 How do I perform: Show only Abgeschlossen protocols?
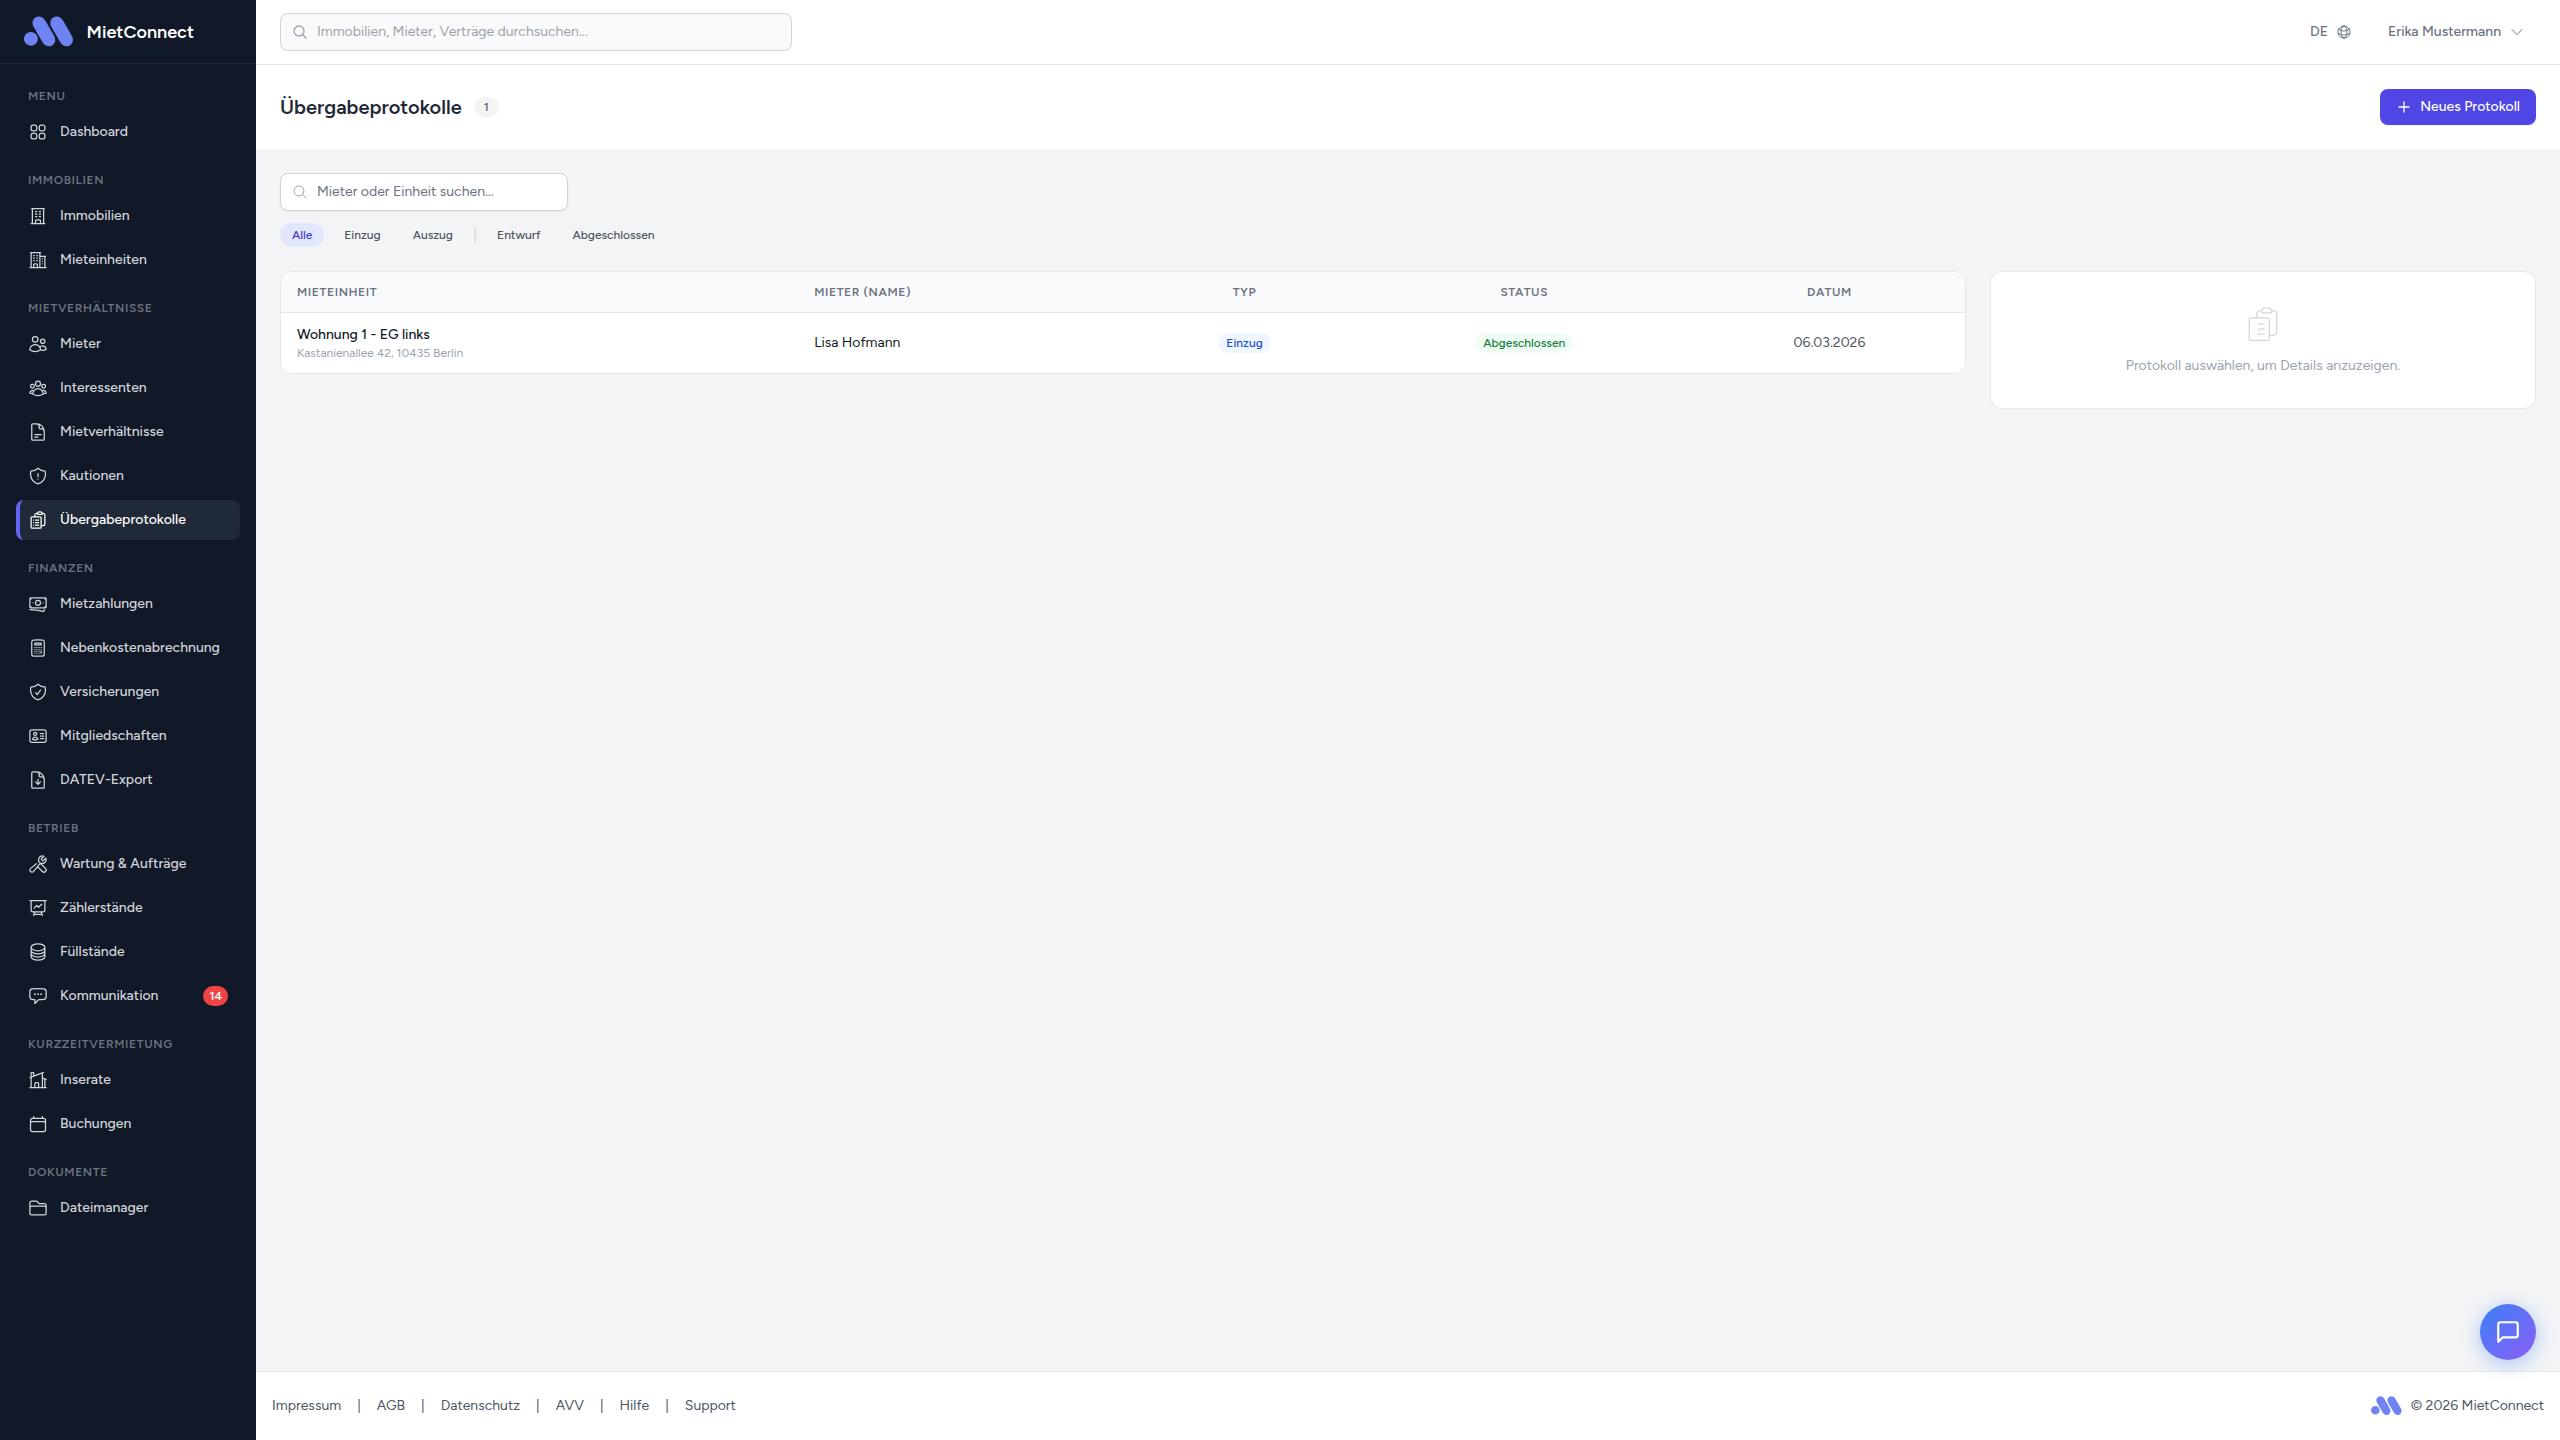point(613,235)
